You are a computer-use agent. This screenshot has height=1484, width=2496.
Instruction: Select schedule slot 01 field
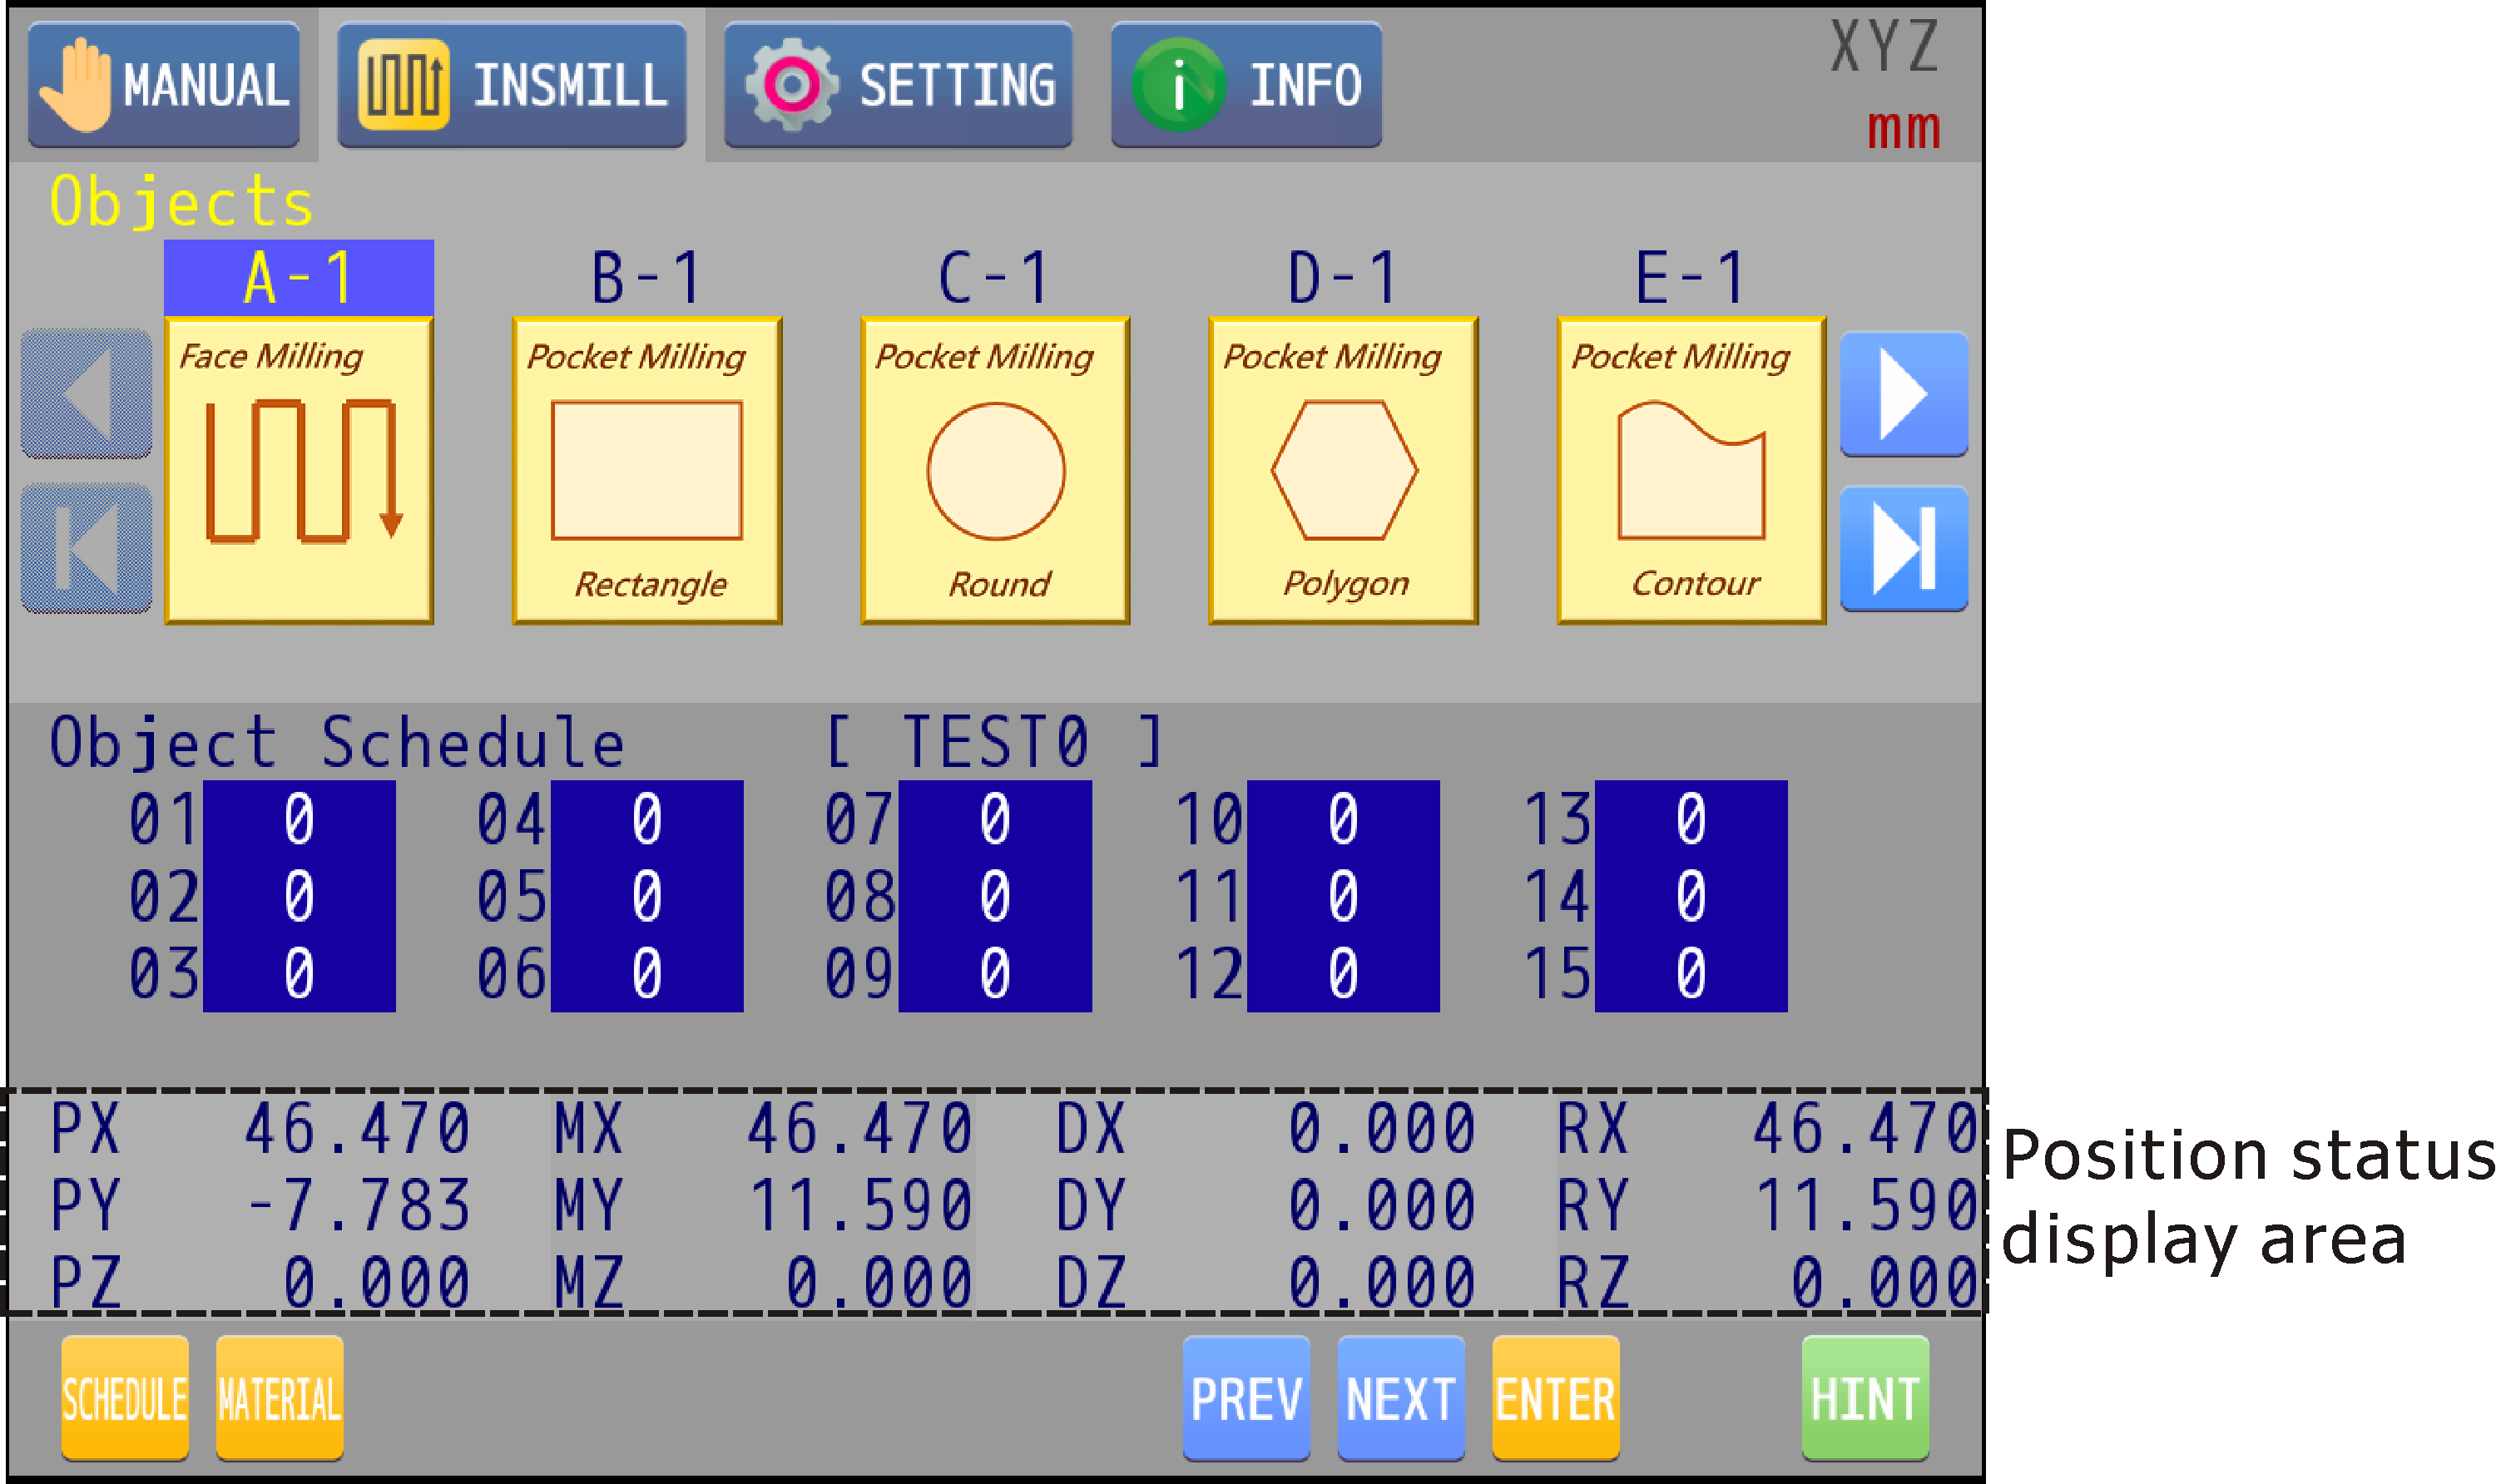(x=299, y=819)
